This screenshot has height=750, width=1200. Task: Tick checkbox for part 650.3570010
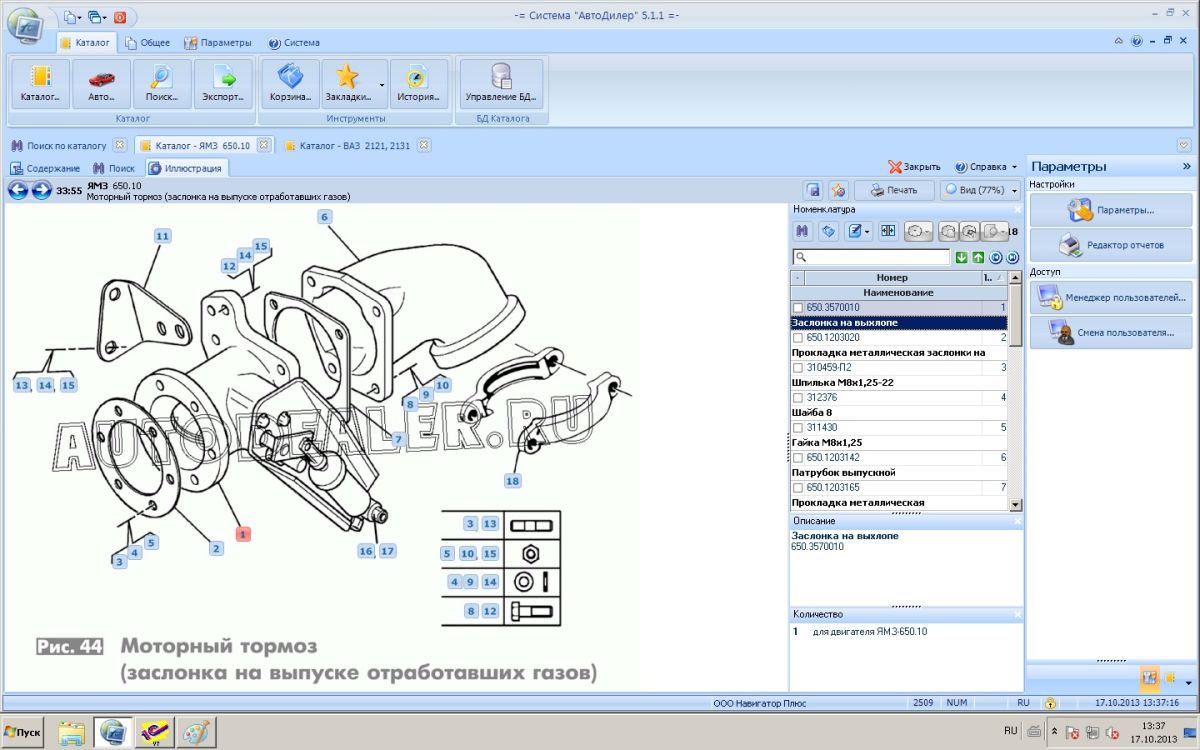pos(797,308)
